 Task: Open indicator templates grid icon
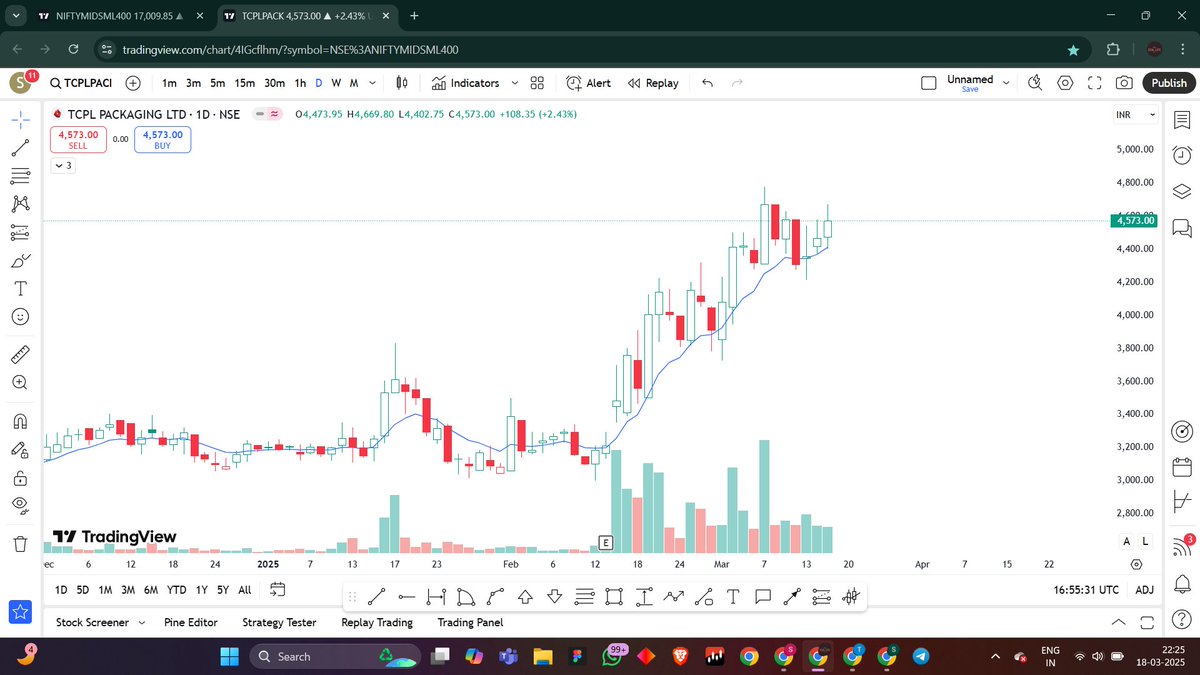point(537,83)
